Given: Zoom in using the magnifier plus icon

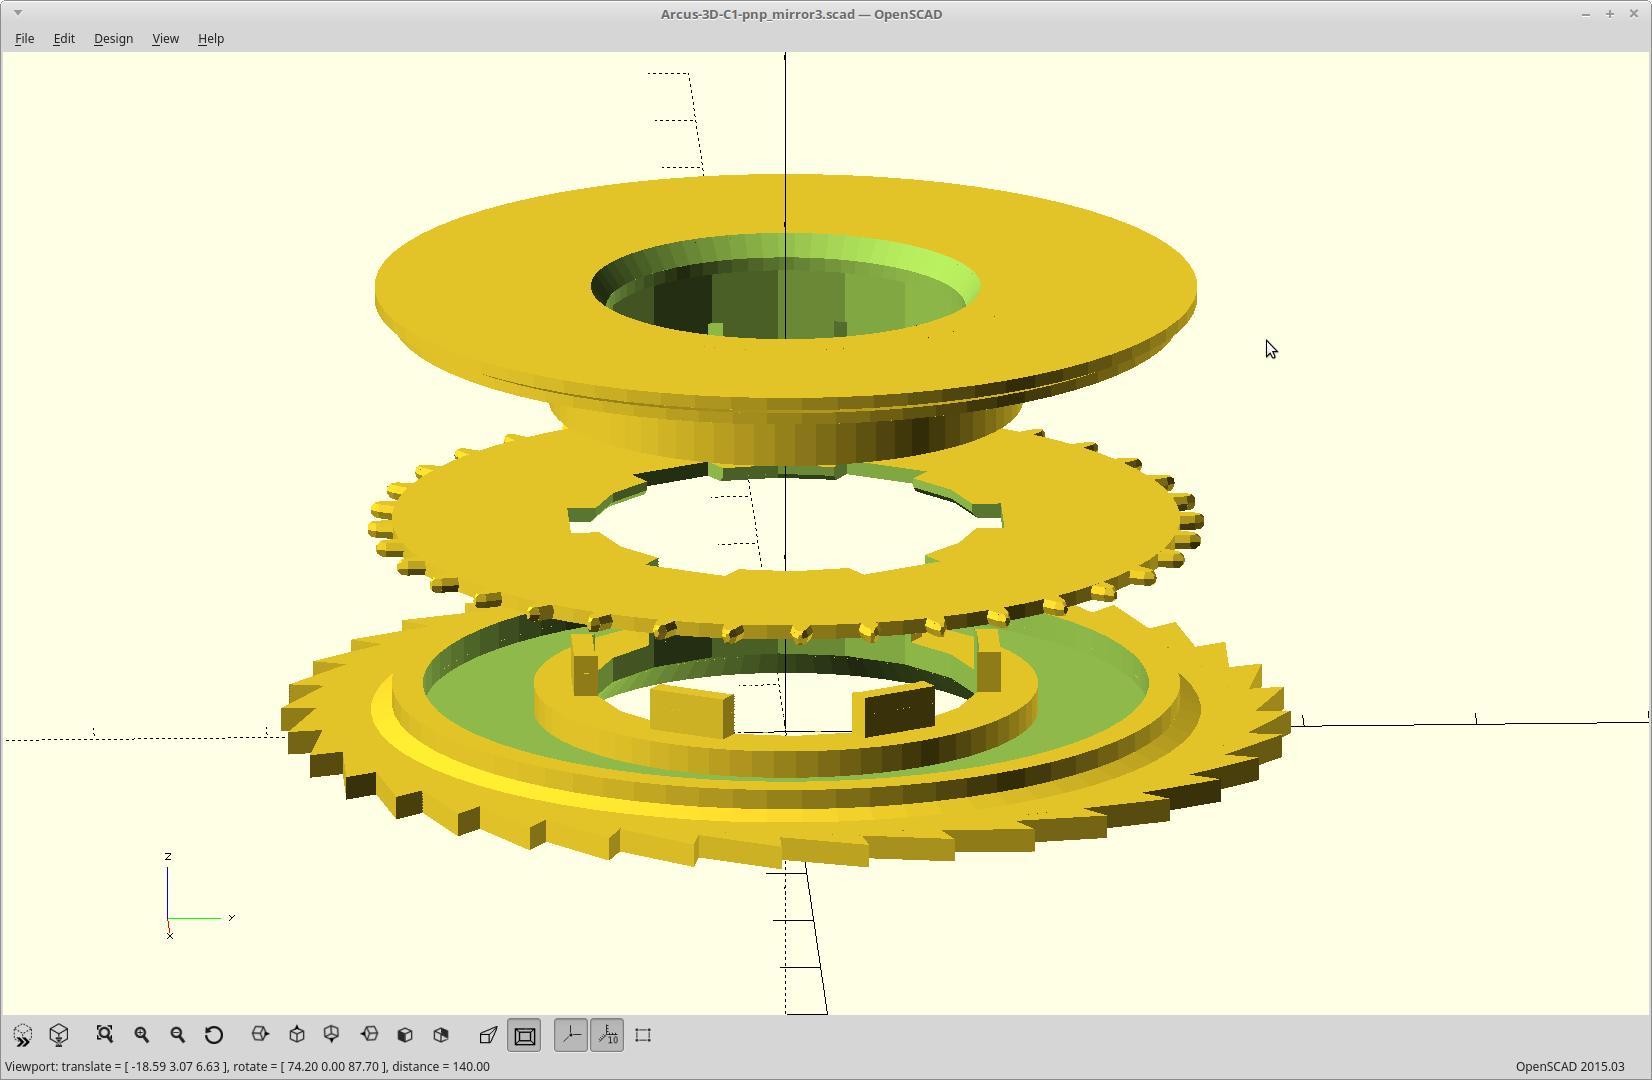Looking at the screenshot, I should [142, 1035].
